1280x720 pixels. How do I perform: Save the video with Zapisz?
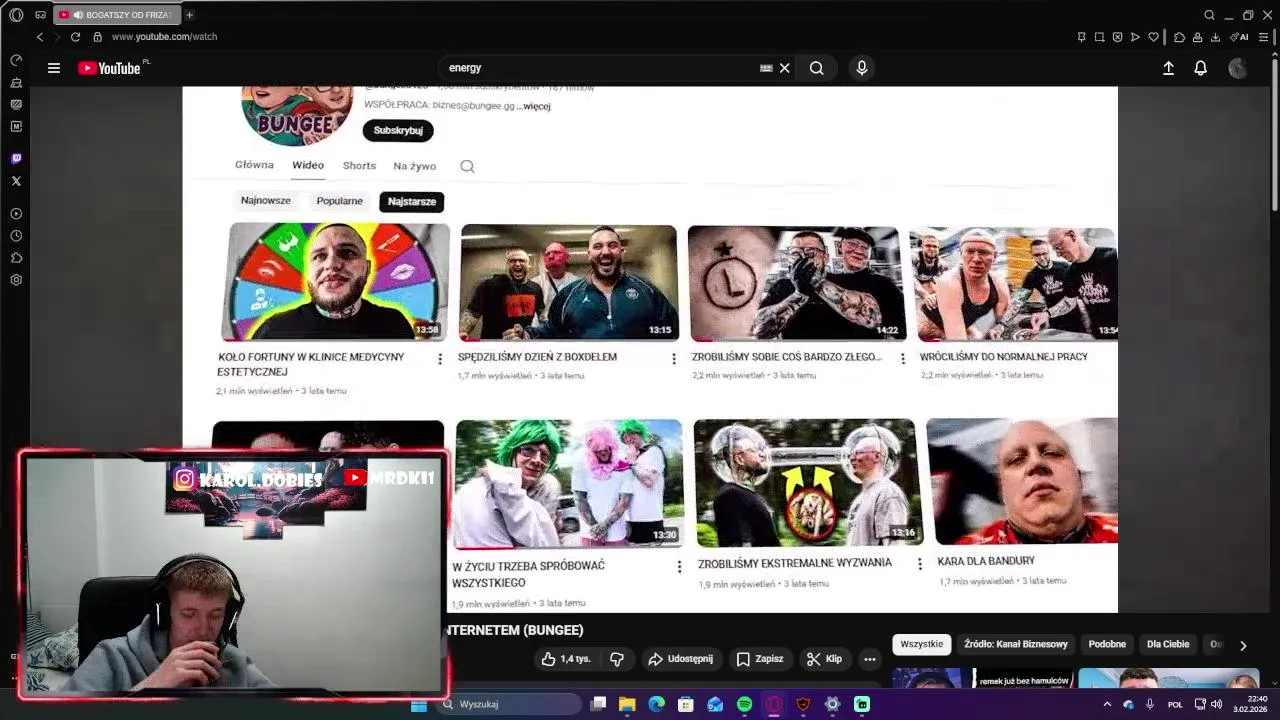coord(760,659)
